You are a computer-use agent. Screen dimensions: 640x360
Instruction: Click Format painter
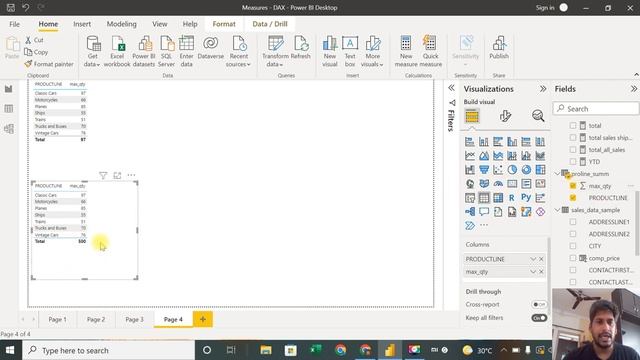pyautogui.click(x=49, y=64)
